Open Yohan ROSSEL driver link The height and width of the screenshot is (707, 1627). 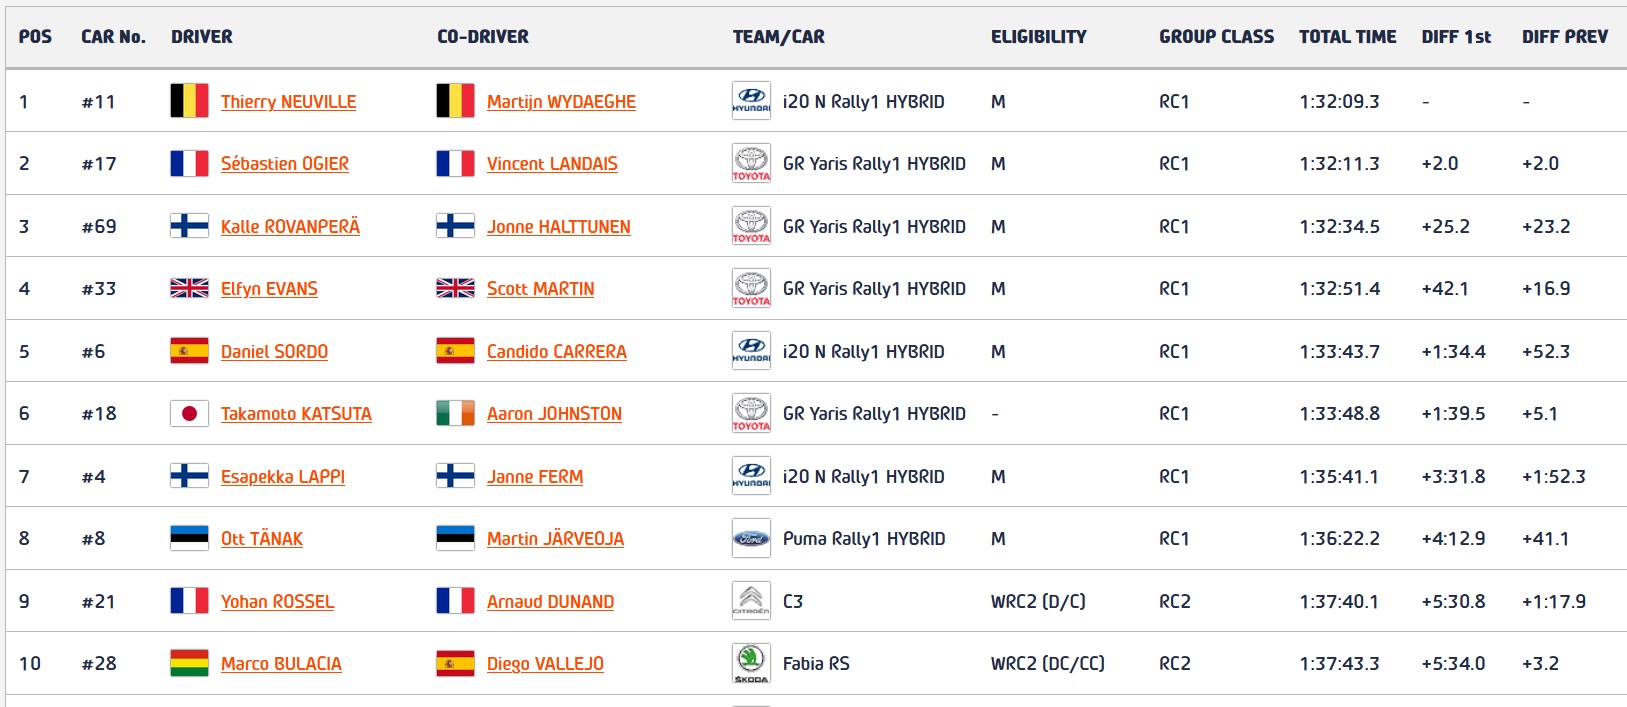(277, 602)
